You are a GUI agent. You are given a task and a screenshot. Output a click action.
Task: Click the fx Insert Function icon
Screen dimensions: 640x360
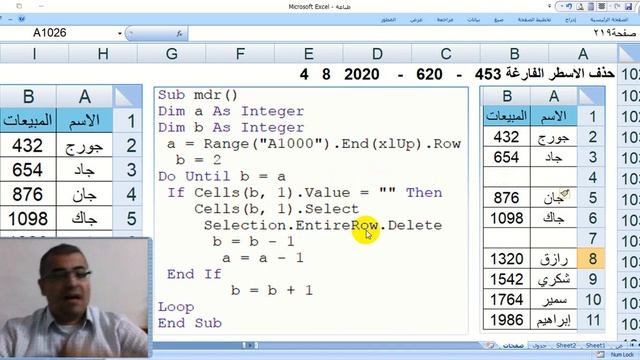tap(180, 33)
